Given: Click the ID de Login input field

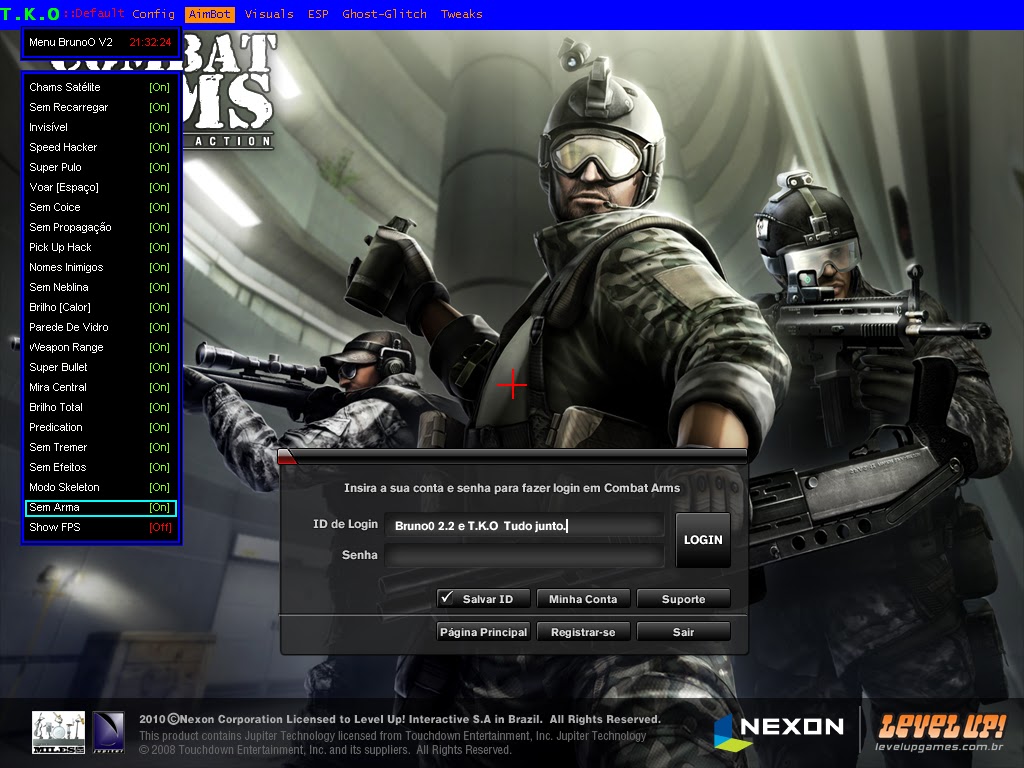Looking at the screenshot, I should pyautogui.click(x=524, y=526).
